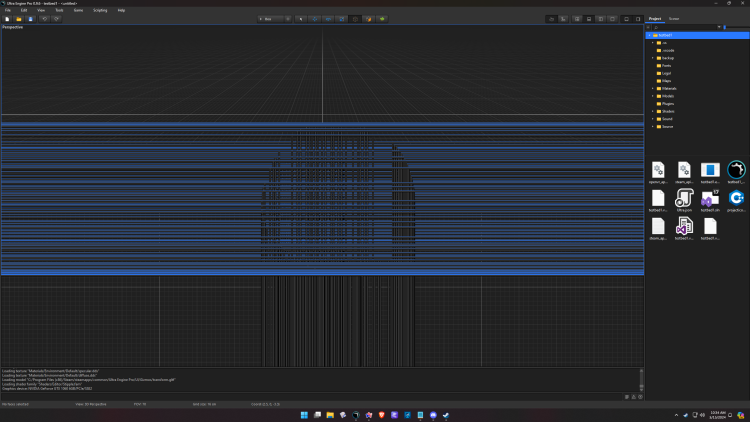Screen dimensions: 750x422
Task: Select the Shaders folder in project tree
Action: (667, 111)
